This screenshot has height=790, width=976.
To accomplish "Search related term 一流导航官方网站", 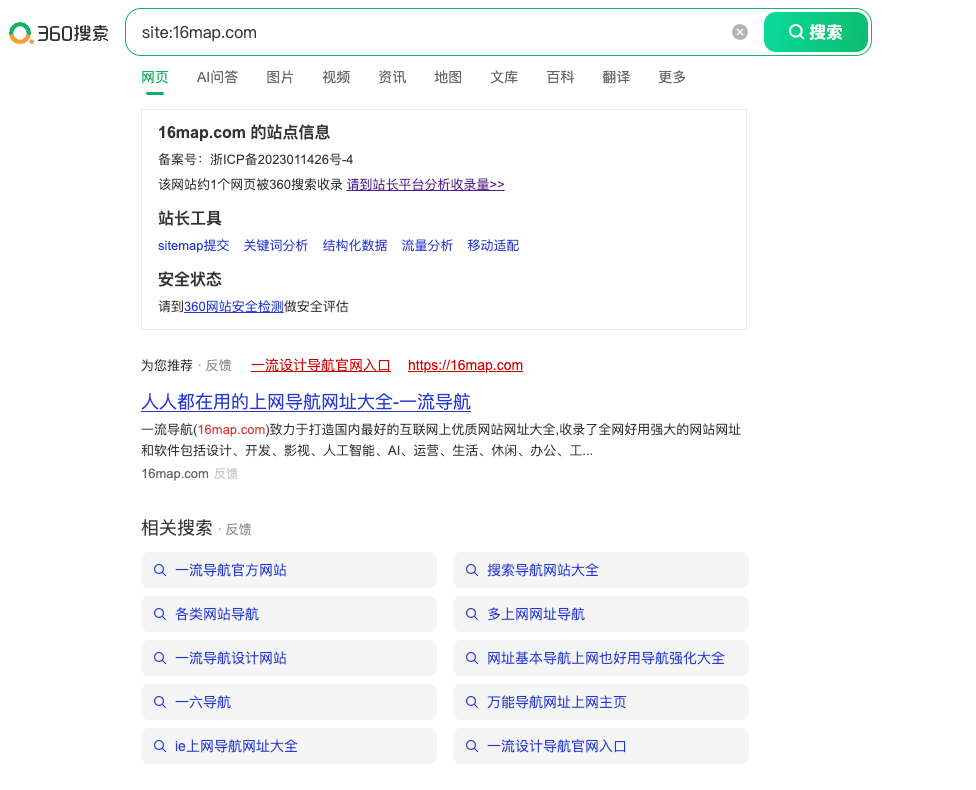I will point(289,570).
